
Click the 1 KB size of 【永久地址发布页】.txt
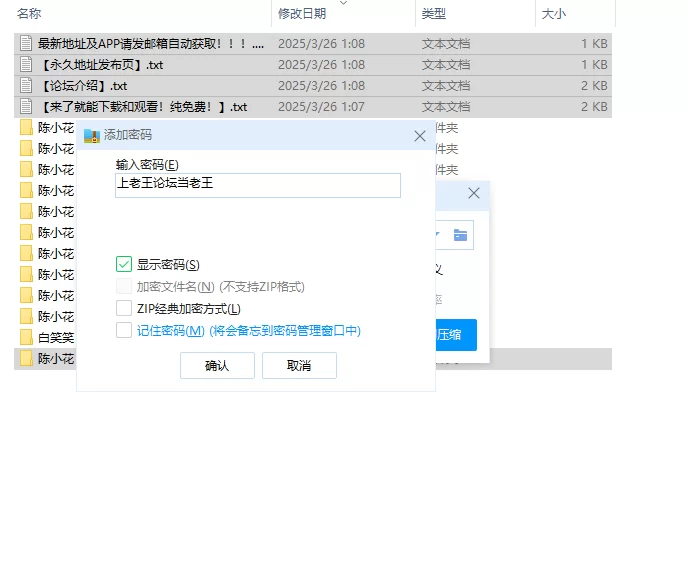[x=594, y=65]
